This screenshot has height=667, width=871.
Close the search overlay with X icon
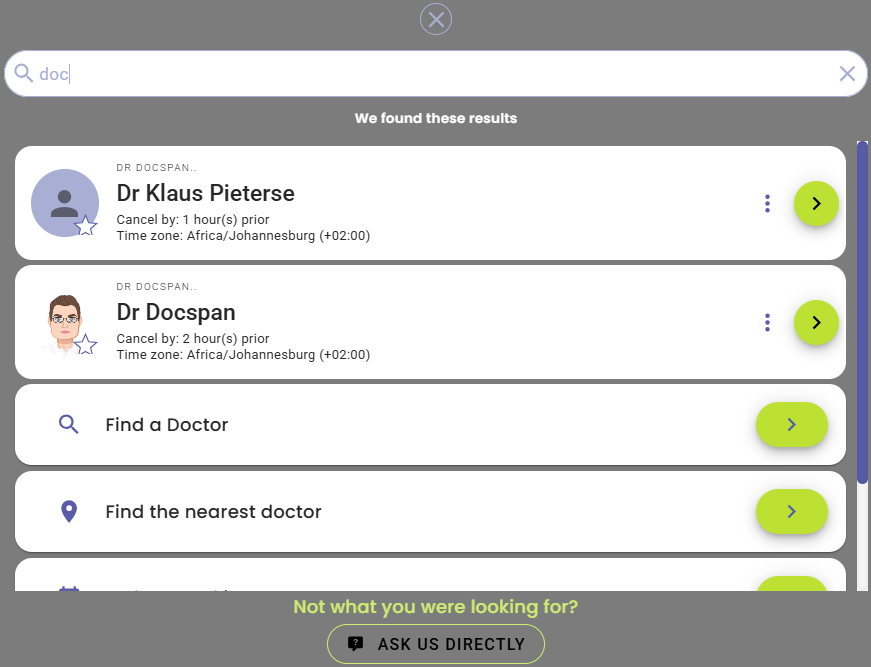point(436,19)
